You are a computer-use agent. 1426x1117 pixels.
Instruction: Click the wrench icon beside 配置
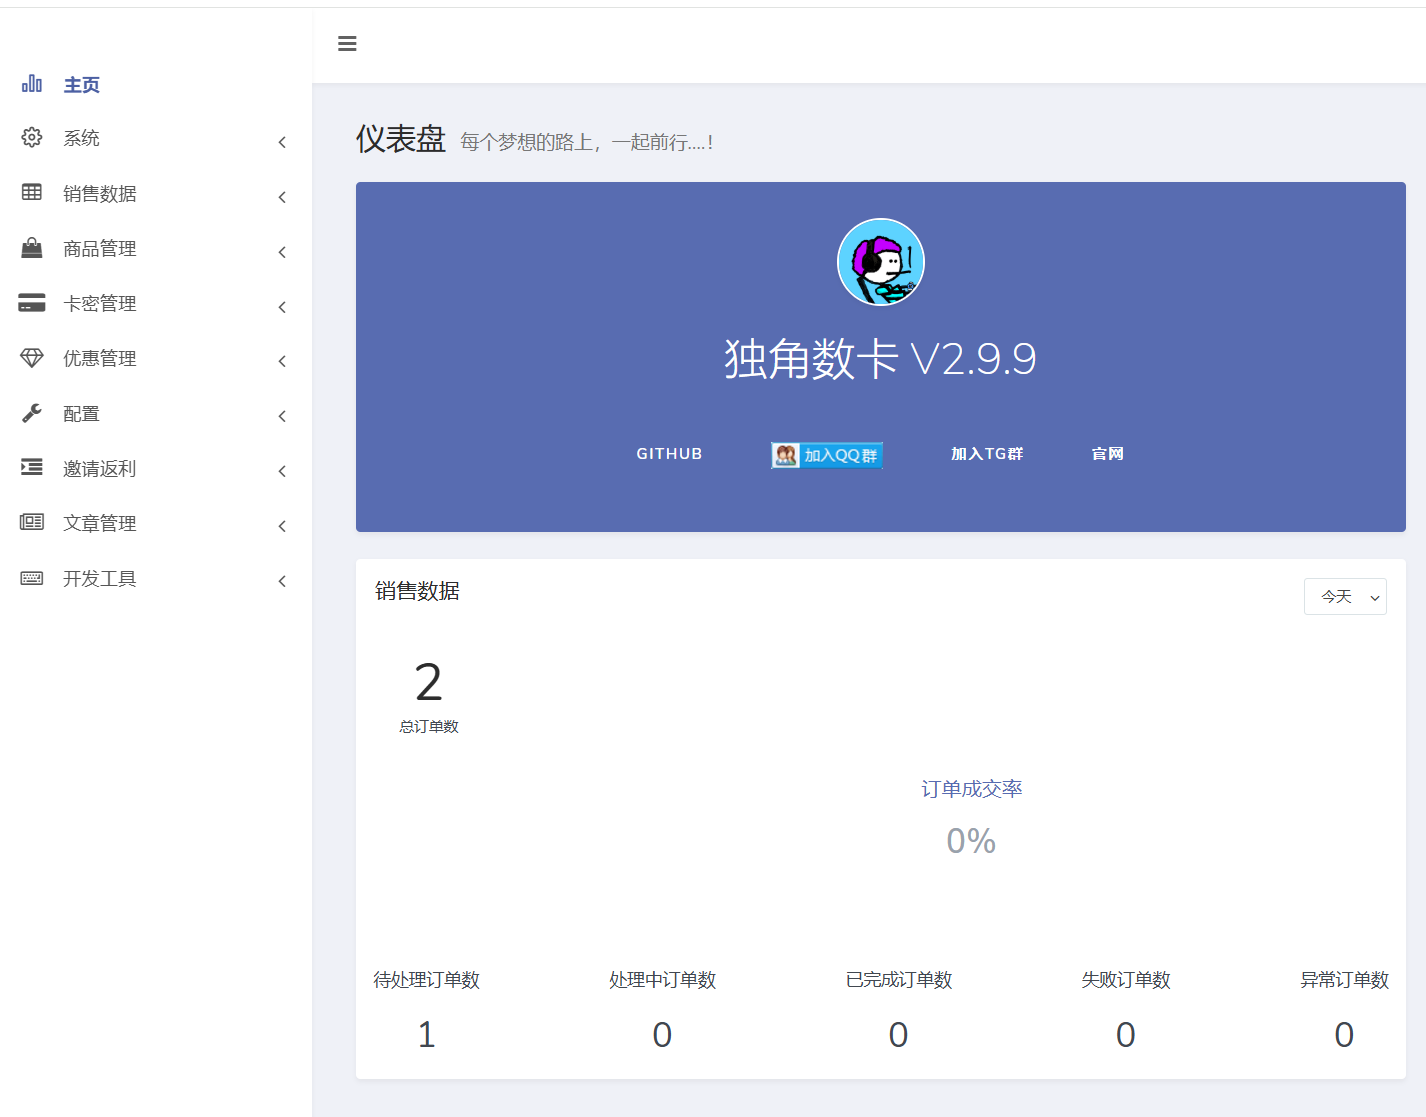[32, 413]
